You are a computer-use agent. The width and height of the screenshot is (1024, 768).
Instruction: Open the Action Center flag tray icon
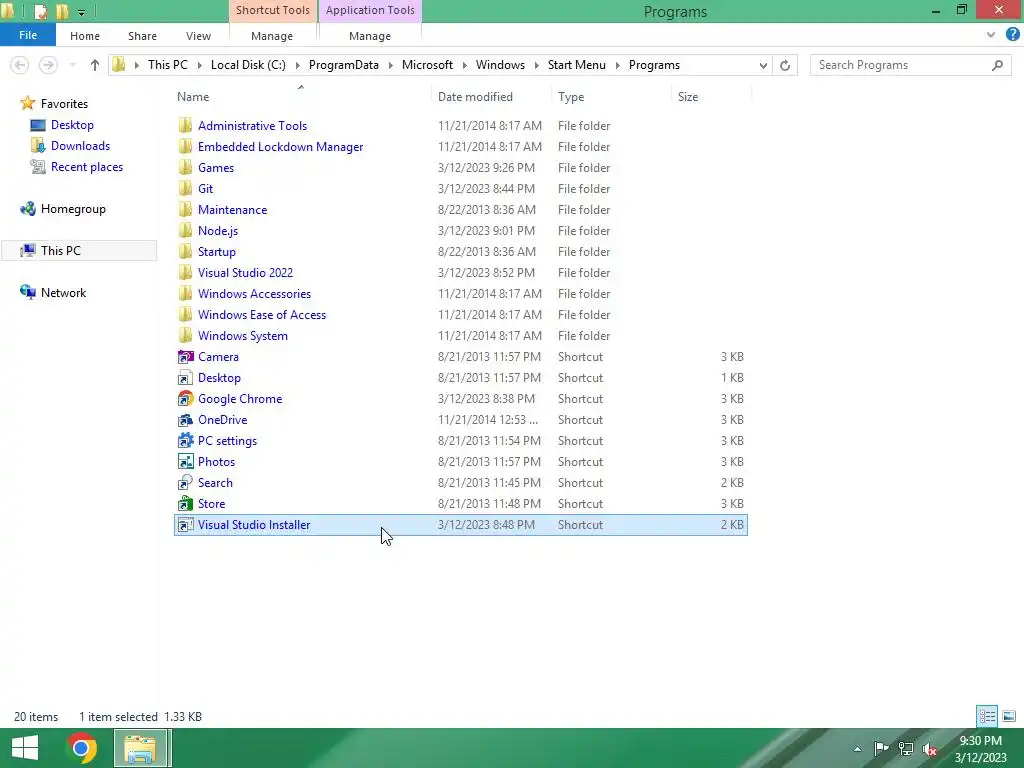coord(881,748)
